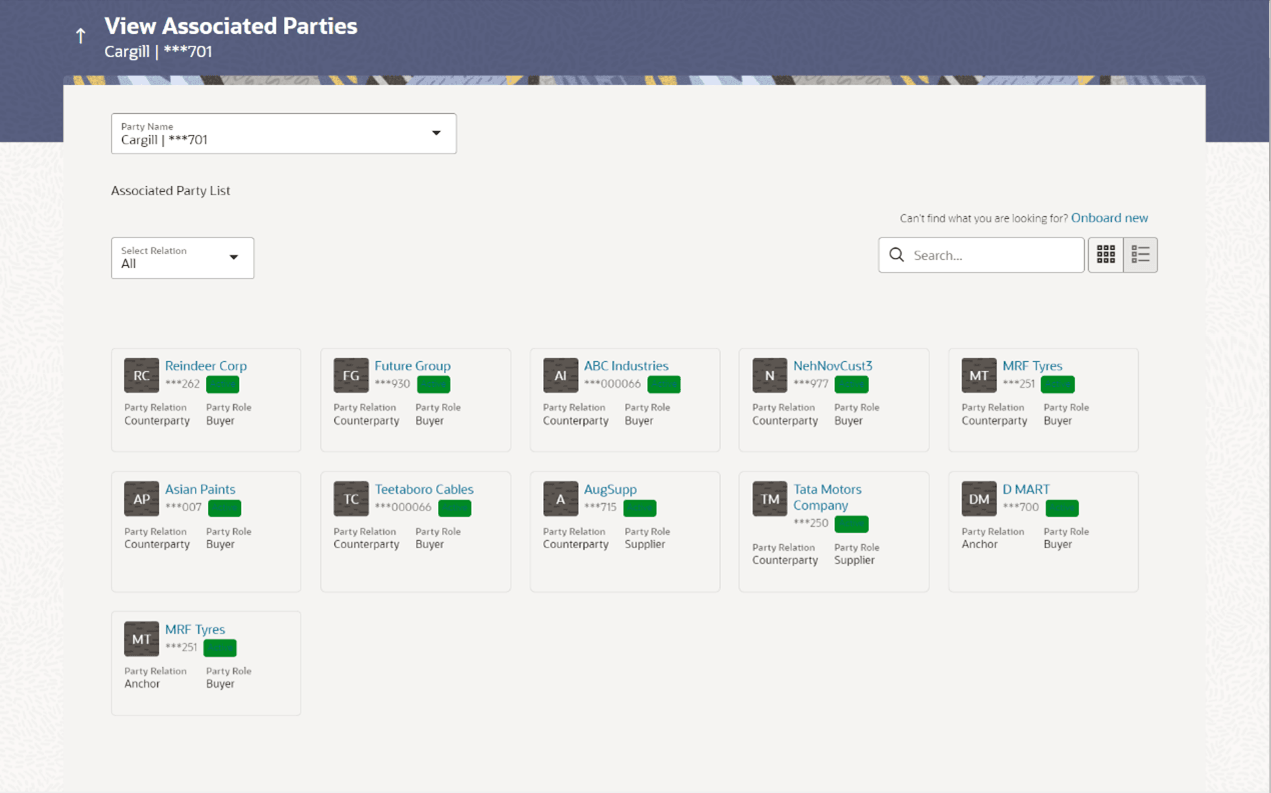Click green status badge on Future Group
1271x793 pixels.
[433, 384]
